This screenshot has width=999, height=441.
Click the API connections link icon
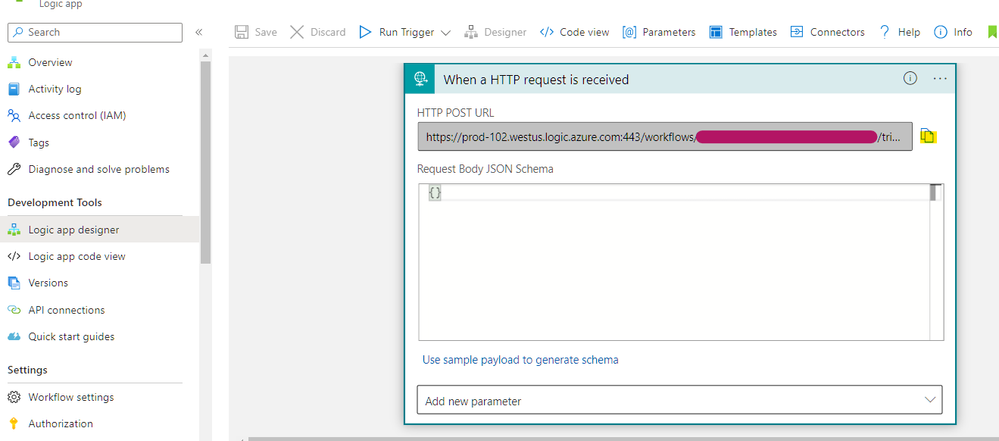pyautogui.click(x=14, y=310)
